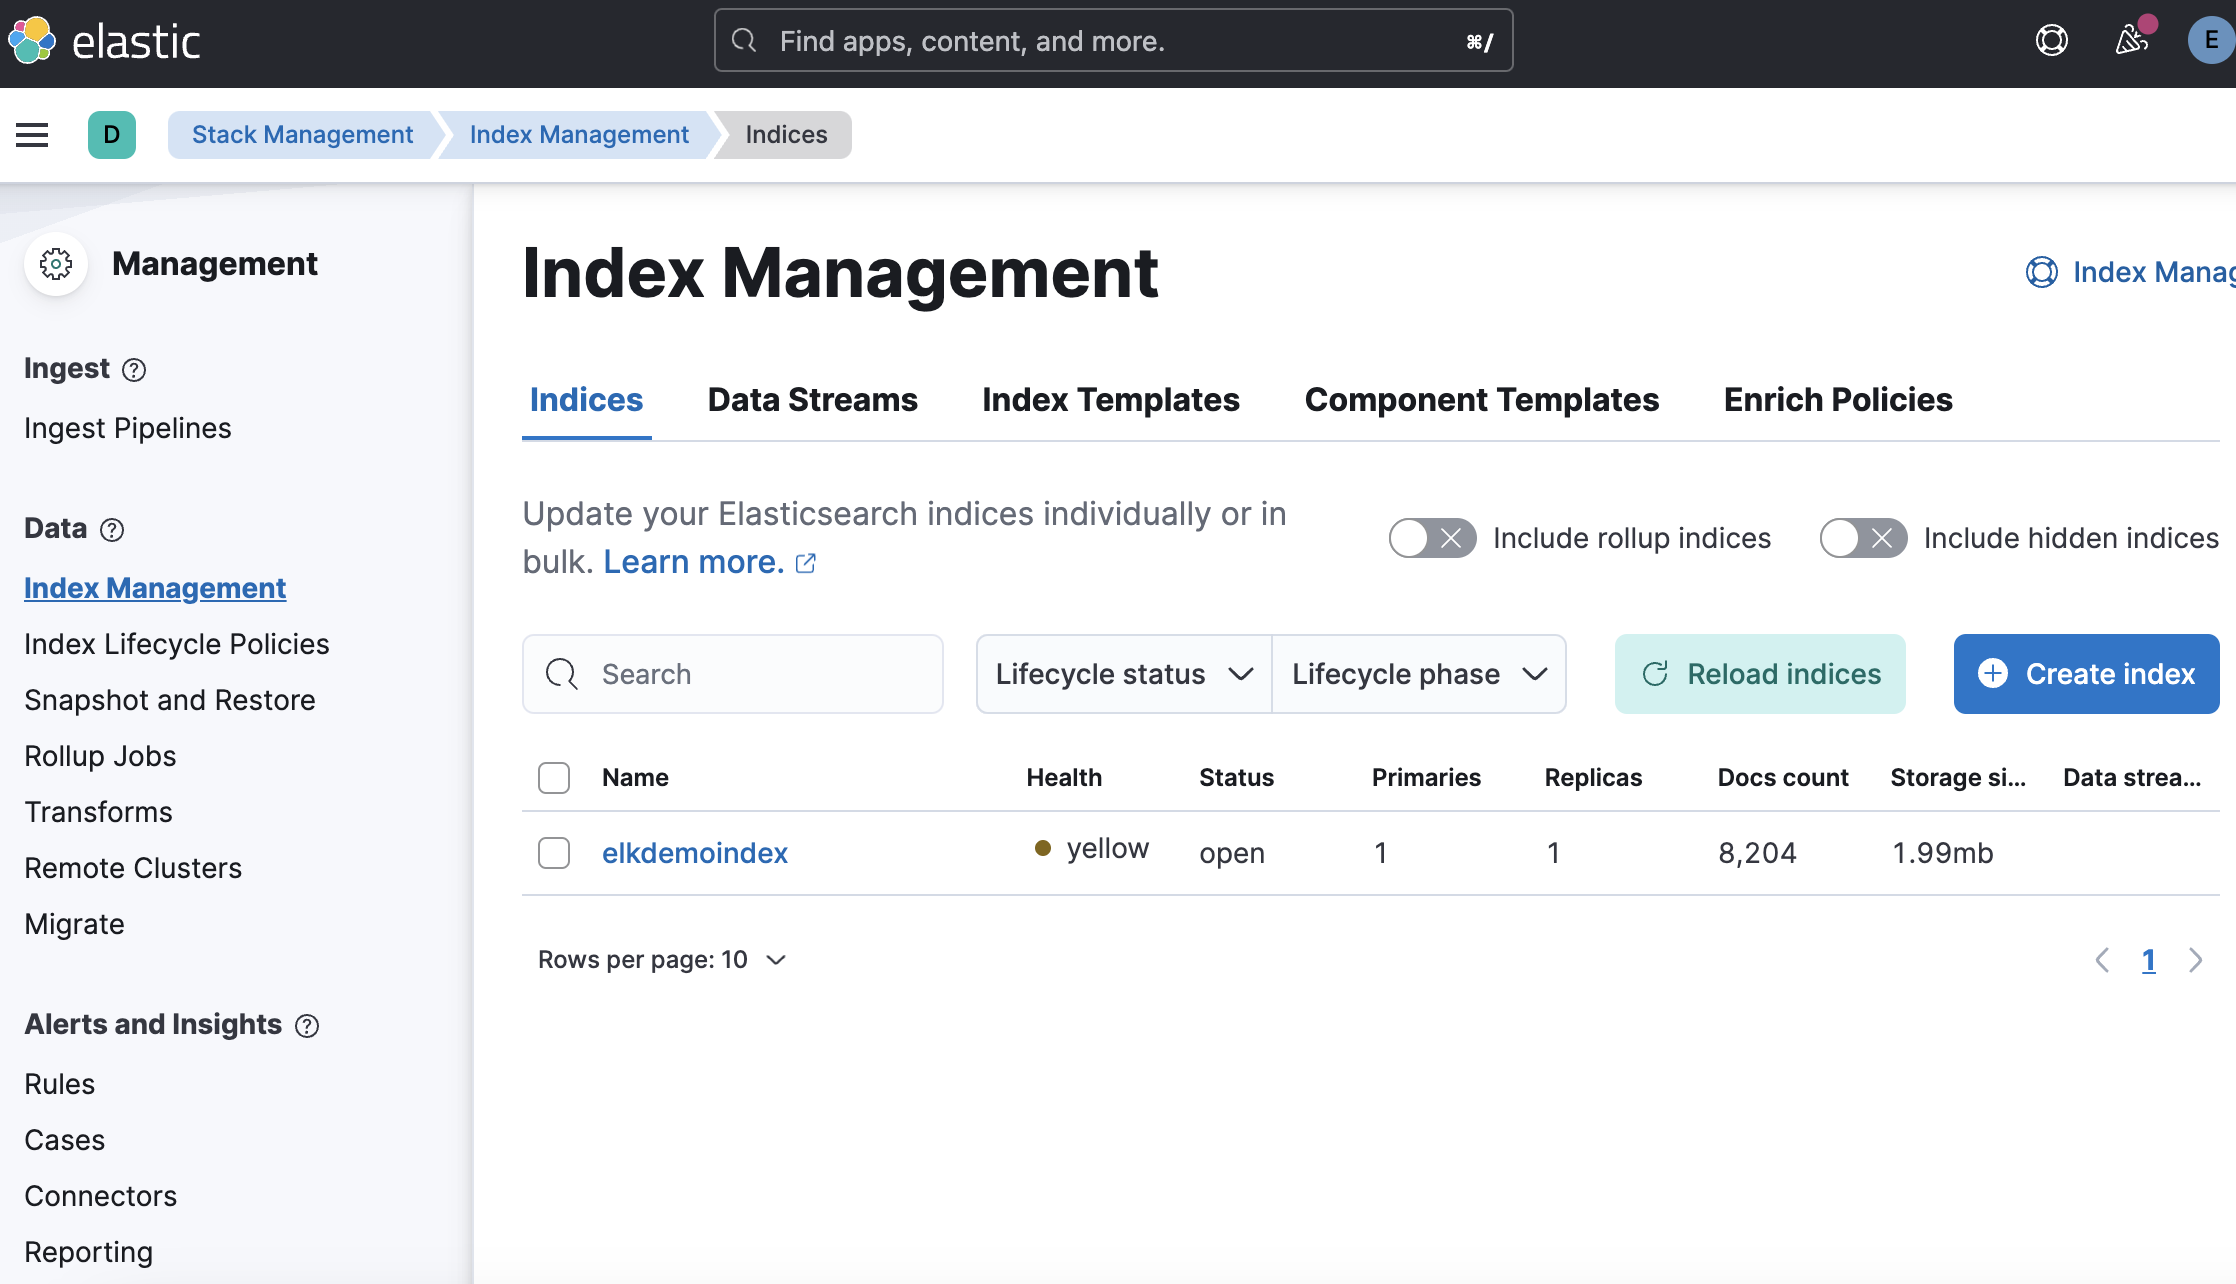The width and height of the screenshot is (2236, 1284).
Task: Click the Create index button
Action: pos(2086,674)
